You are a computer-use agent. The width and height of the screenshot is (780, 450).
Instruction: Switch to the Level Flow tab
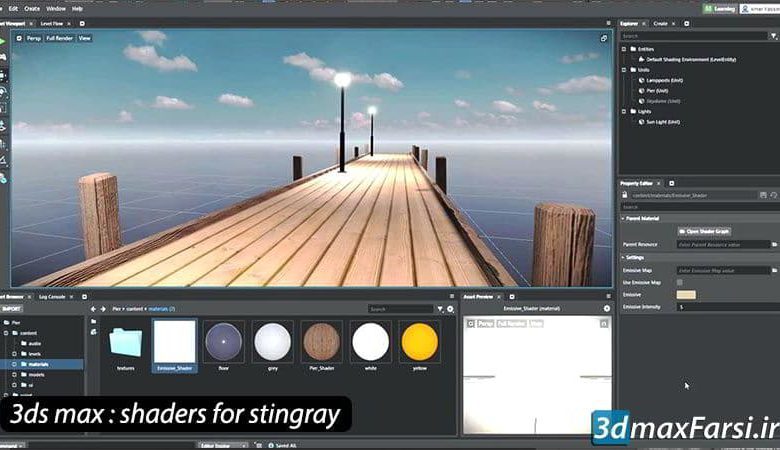(x=52, y=23)
